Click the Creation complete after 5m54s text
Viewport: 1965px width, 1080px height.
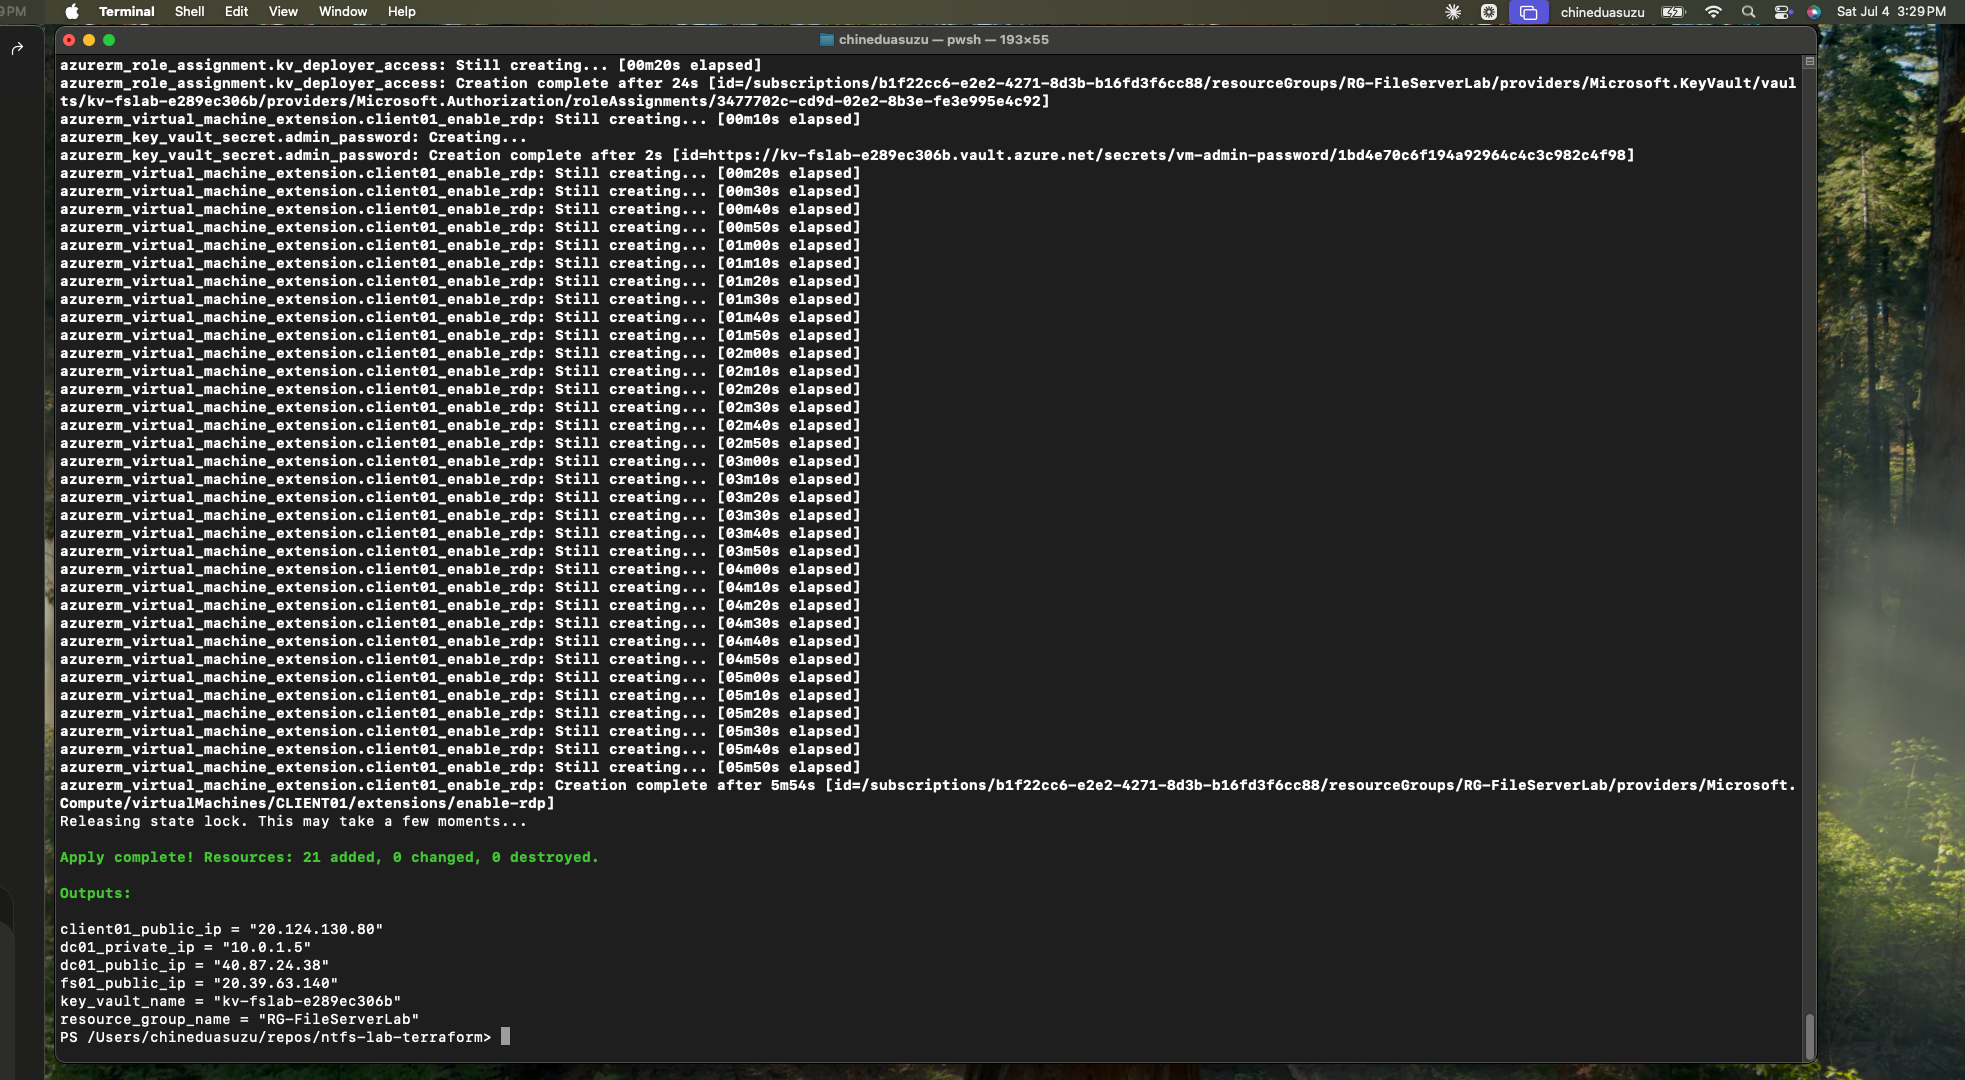click(685, 785)
